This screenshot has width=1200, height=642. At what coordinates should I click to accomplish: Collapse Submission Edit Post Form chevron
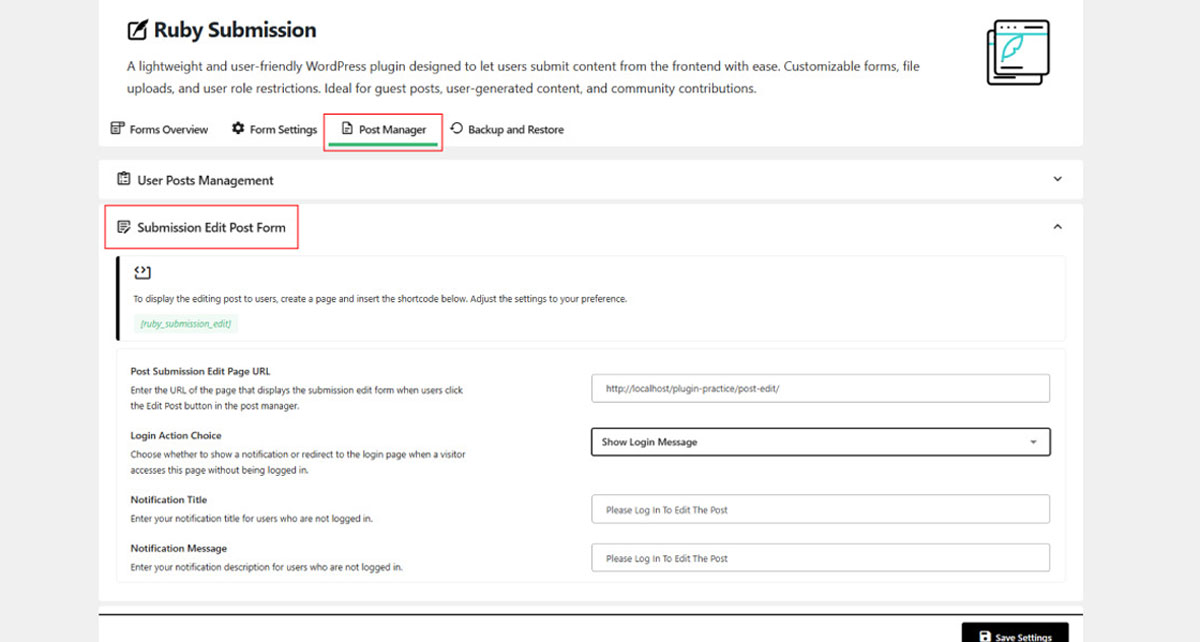pyautogui.click(x=1058, y=227)
